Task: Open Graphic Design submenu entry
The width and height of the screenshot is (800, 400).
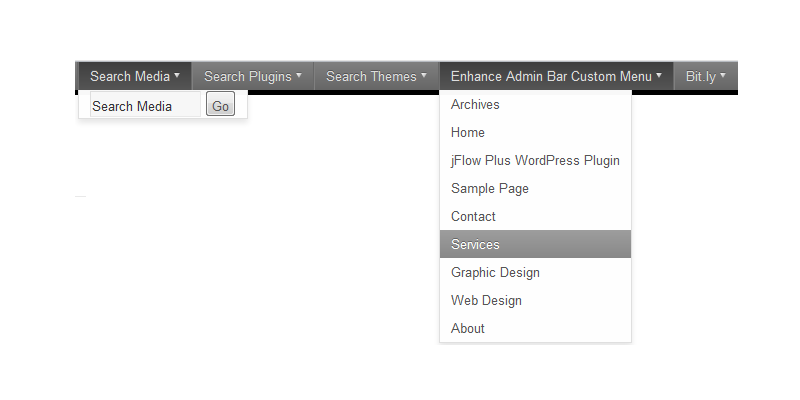Action: pyautogui.click(x=495, y=272)
